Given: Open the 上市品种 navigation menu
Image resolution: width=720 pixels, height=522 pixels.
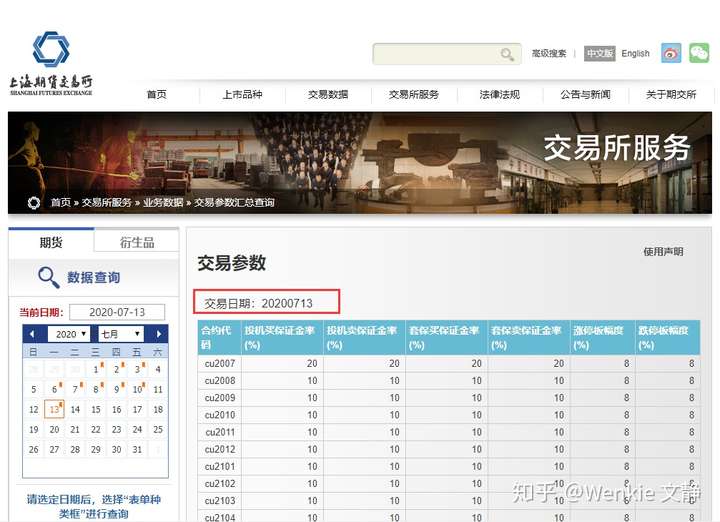Looking at the screenshot, I should [242, 95].
